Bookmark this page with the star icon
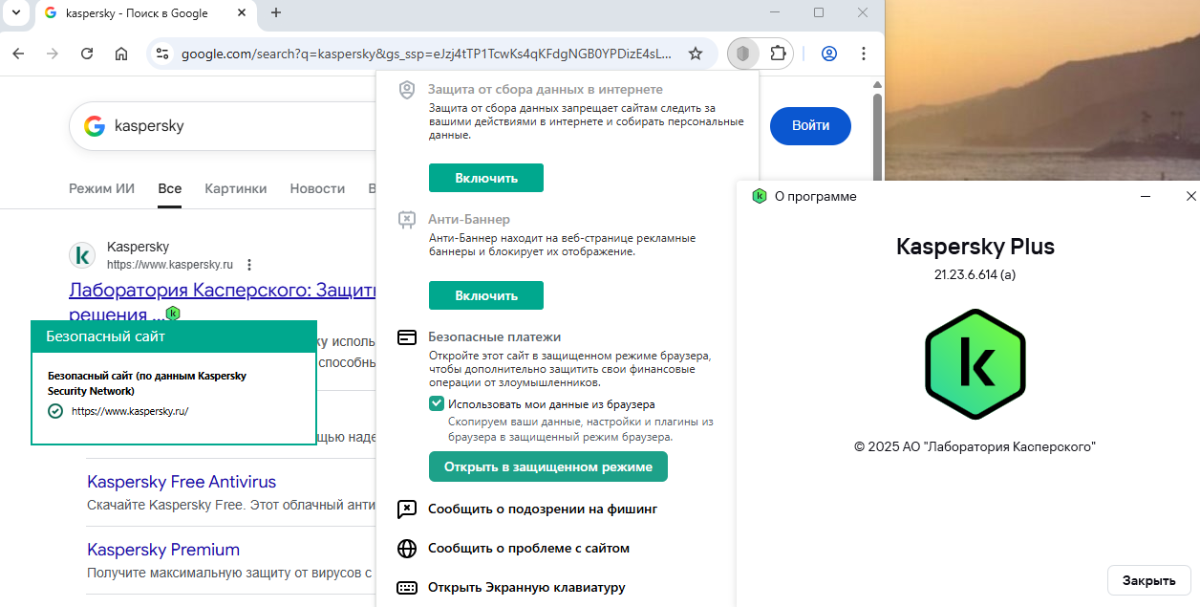 (x=695, y=54)
